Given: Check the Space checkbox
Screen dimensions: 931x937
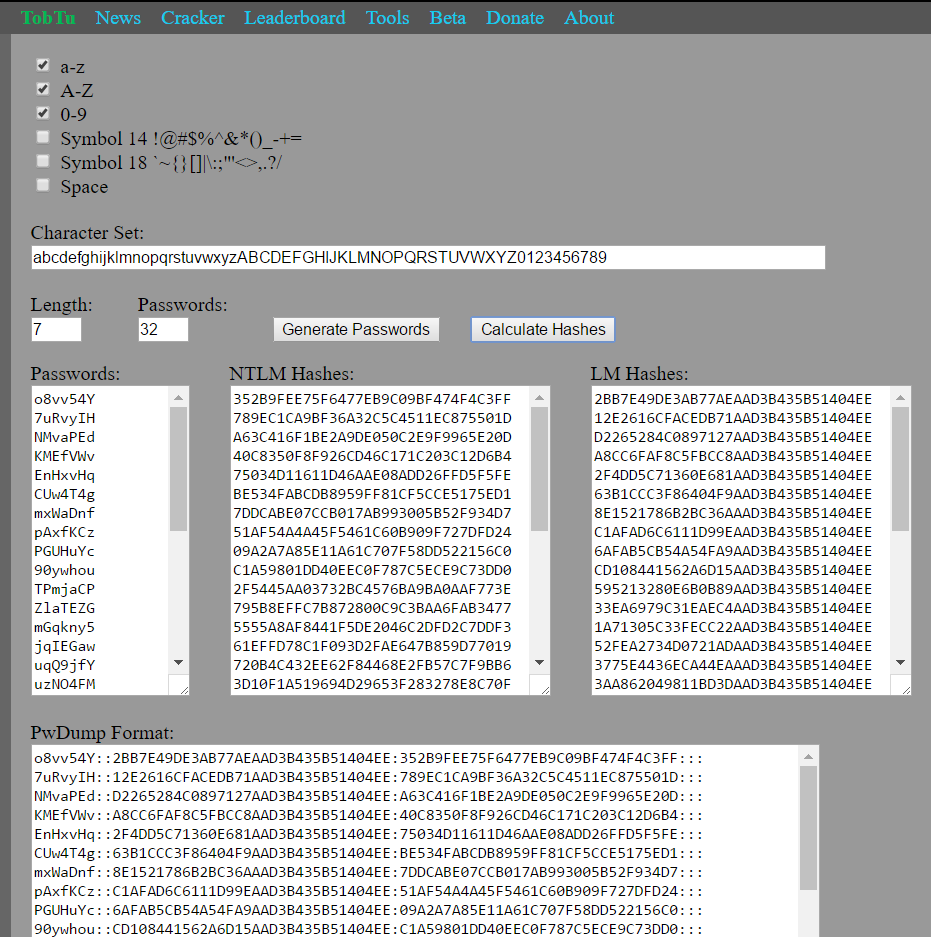Looking at the screenshot, I should click(x=42, y=184).
